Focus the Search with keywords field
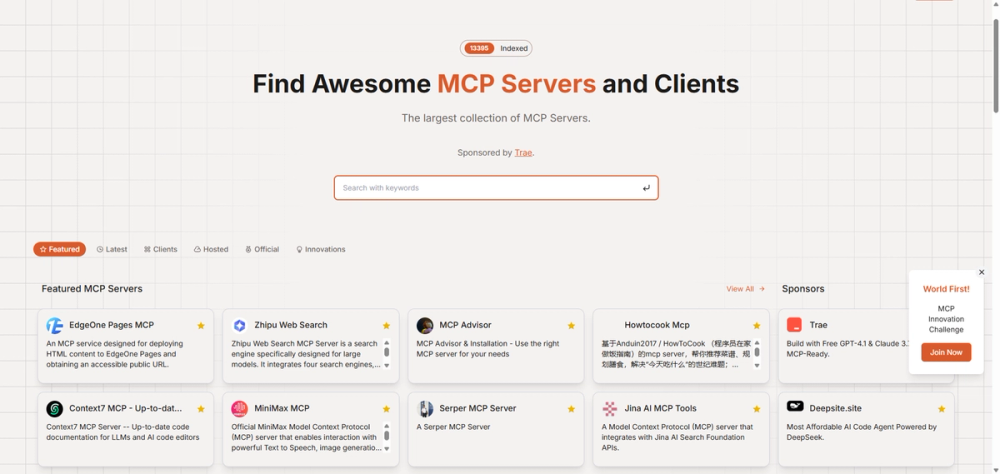The height and width of the screenshot is (474, 1000). point(496,188)
